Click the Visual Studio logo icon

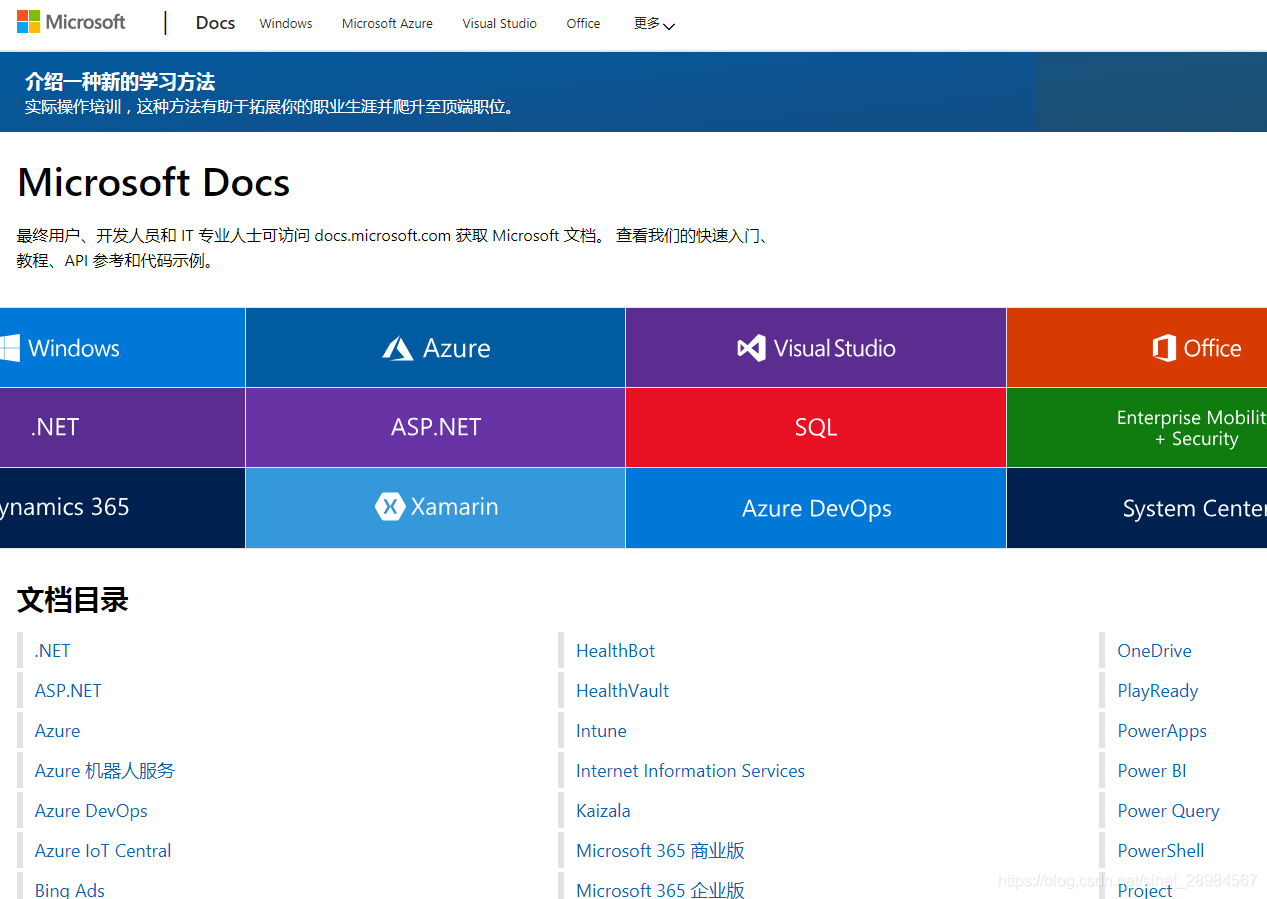pyautogui.click(x=751, y=348)
